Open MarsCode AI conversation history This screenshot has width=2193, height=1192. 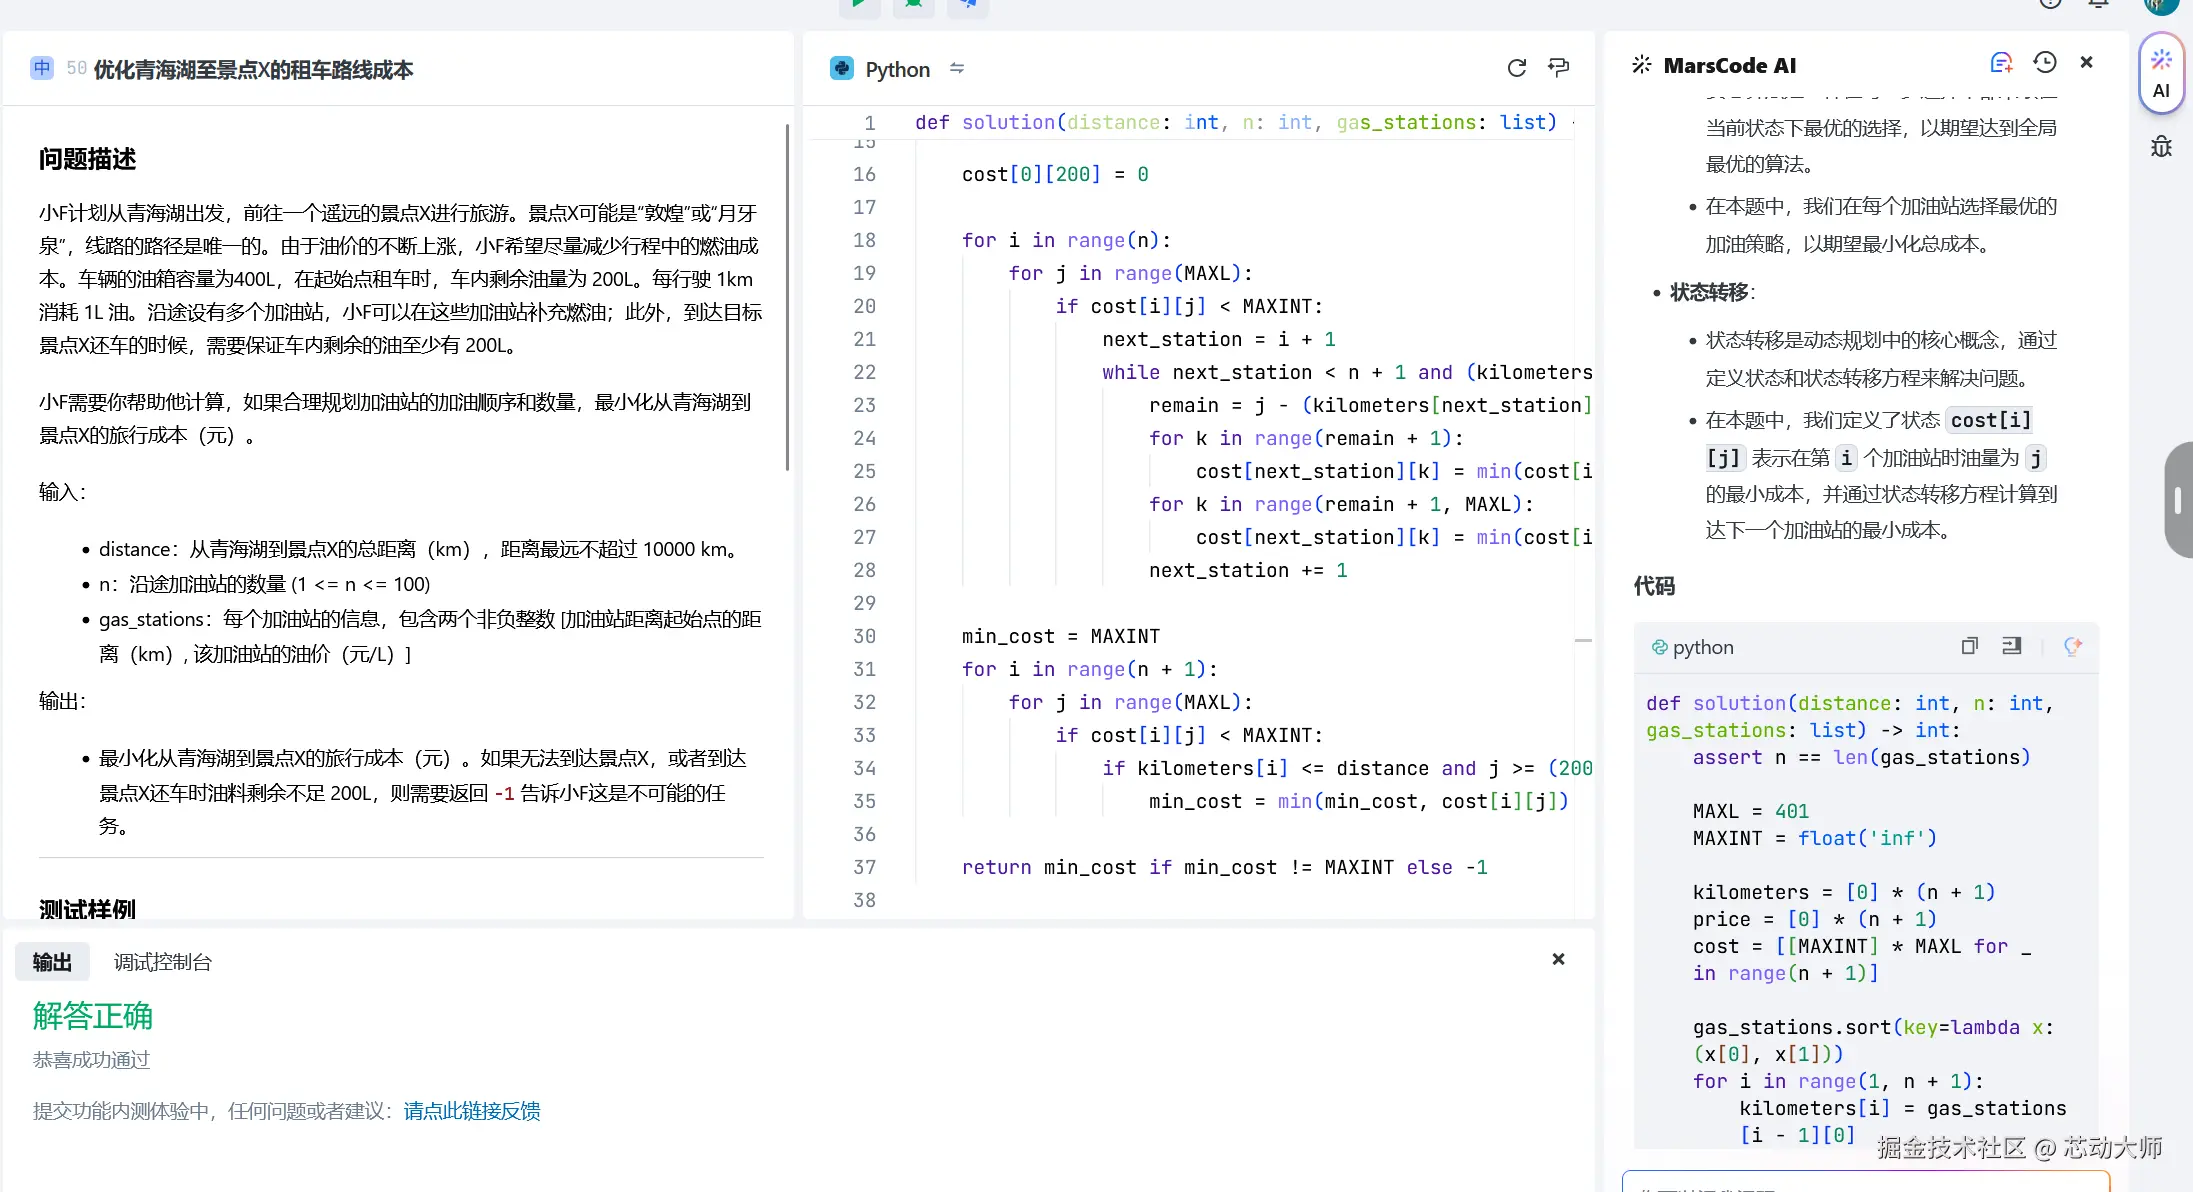(x=2044, y=62)
